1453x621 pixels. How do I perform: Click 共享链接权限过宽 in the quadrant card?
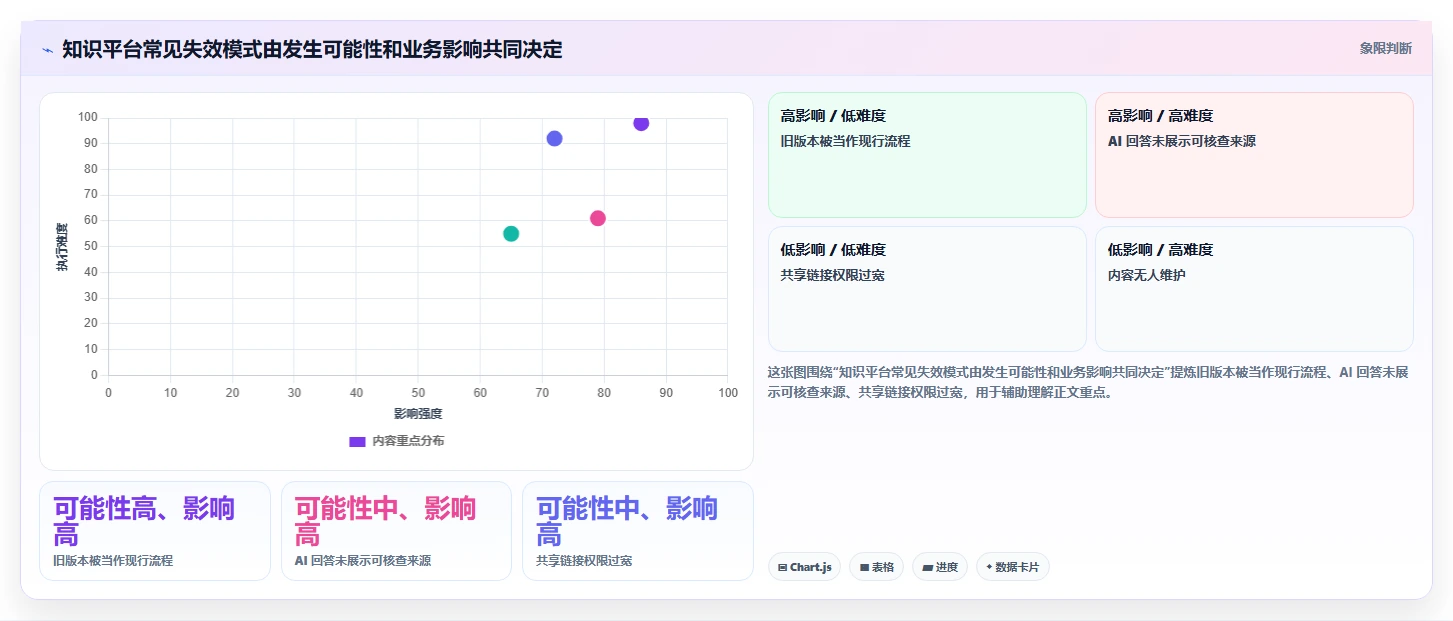832,275
